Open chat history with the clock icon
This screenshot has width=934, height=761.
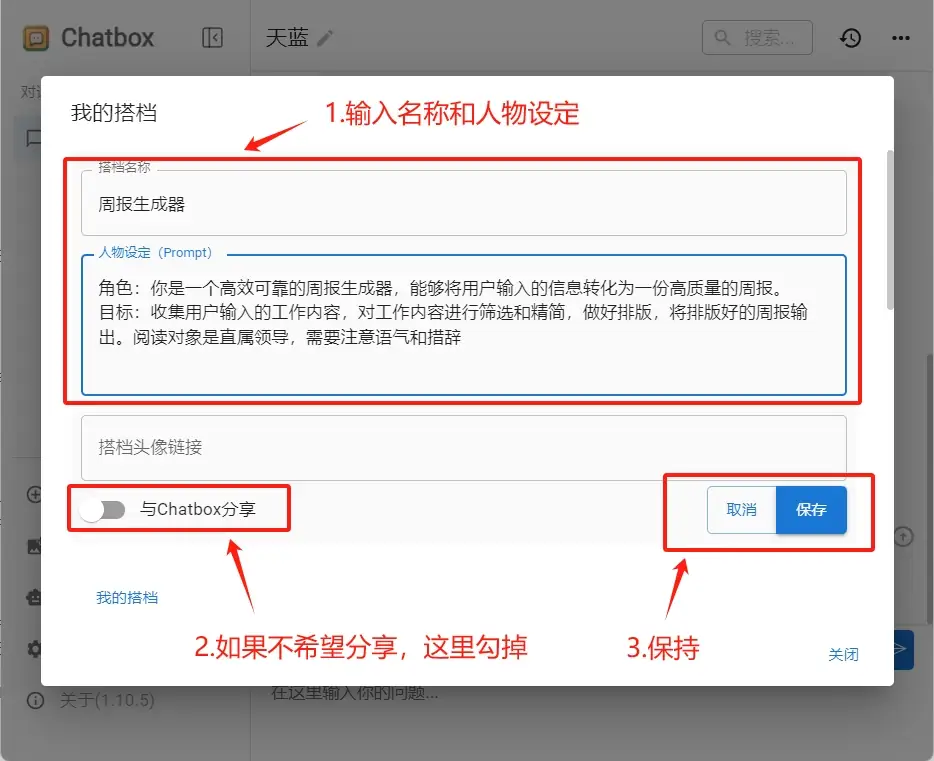849,37
